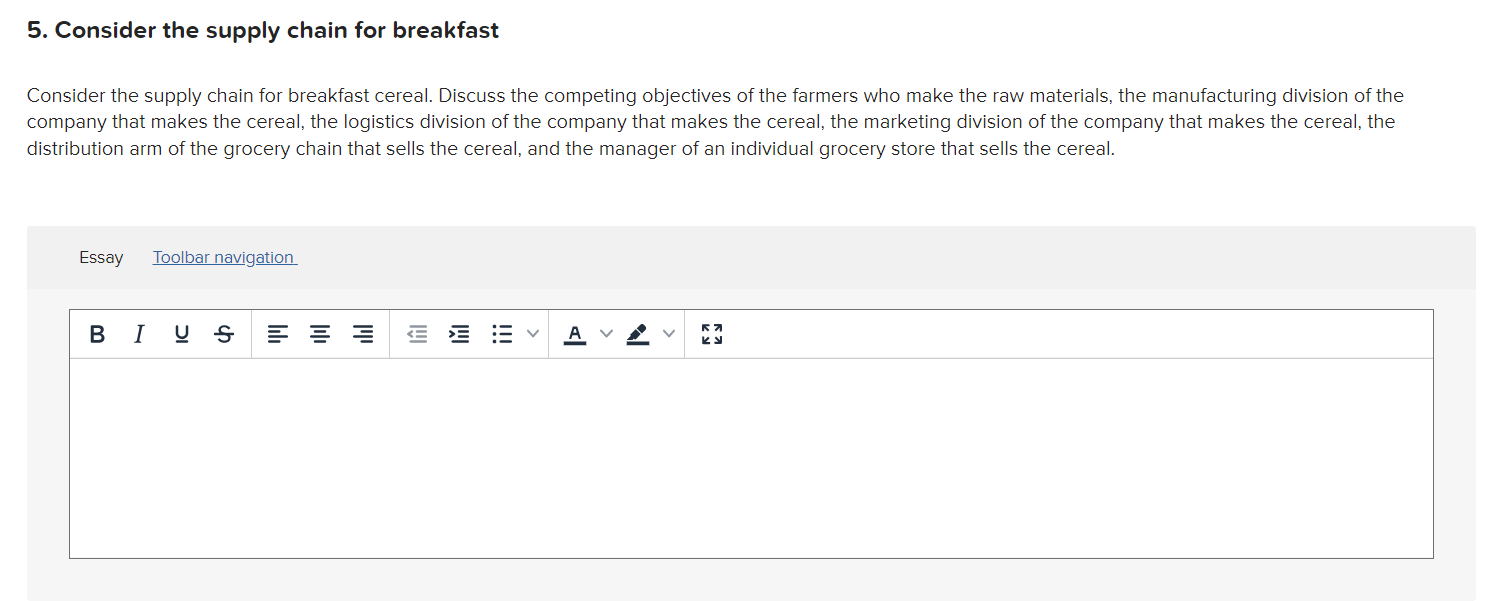Open the bullet list style dropdown
The height and width of the screenshot is (601, 1493).
[532, 334]
